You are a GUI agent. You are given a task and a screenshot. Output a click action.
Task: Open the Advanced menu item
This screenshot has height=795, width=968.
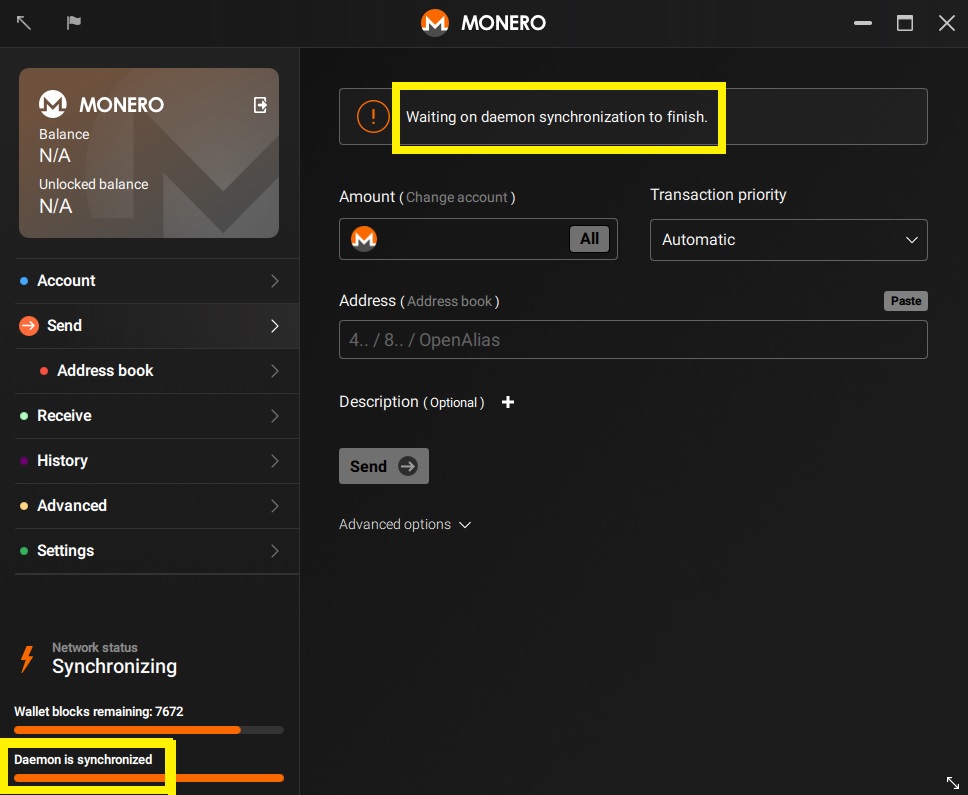point(157,506)
